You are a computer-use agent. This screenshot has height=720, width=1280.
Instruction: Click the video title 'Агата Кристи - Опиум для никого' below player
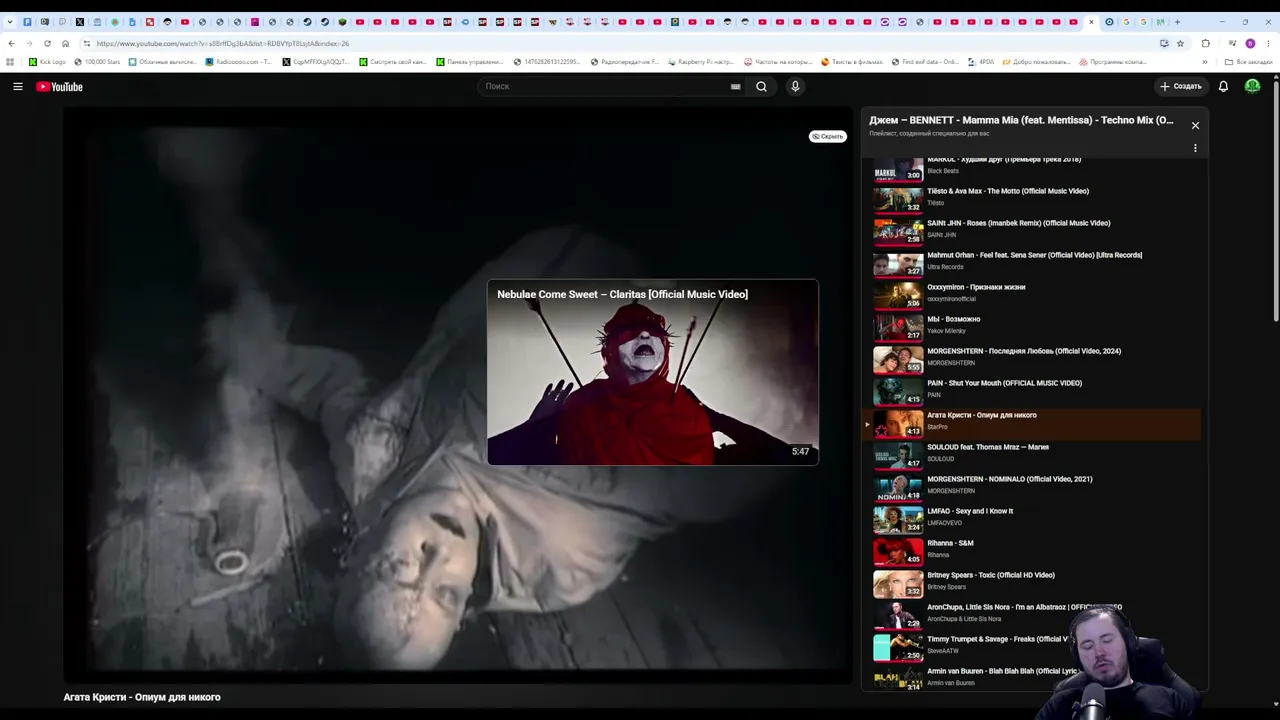click(142, 697)
